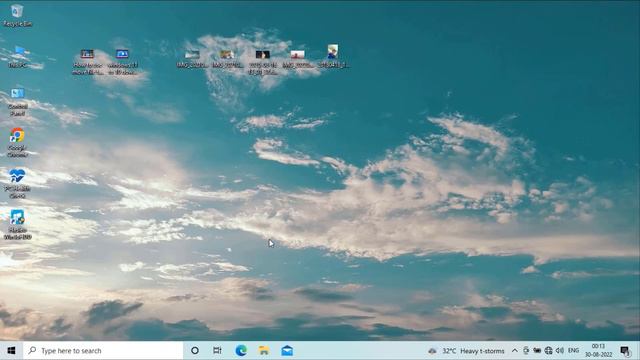640x360 pixels.
Task: Select the This PC desktop icon
Action: click(x=18, y=56)
